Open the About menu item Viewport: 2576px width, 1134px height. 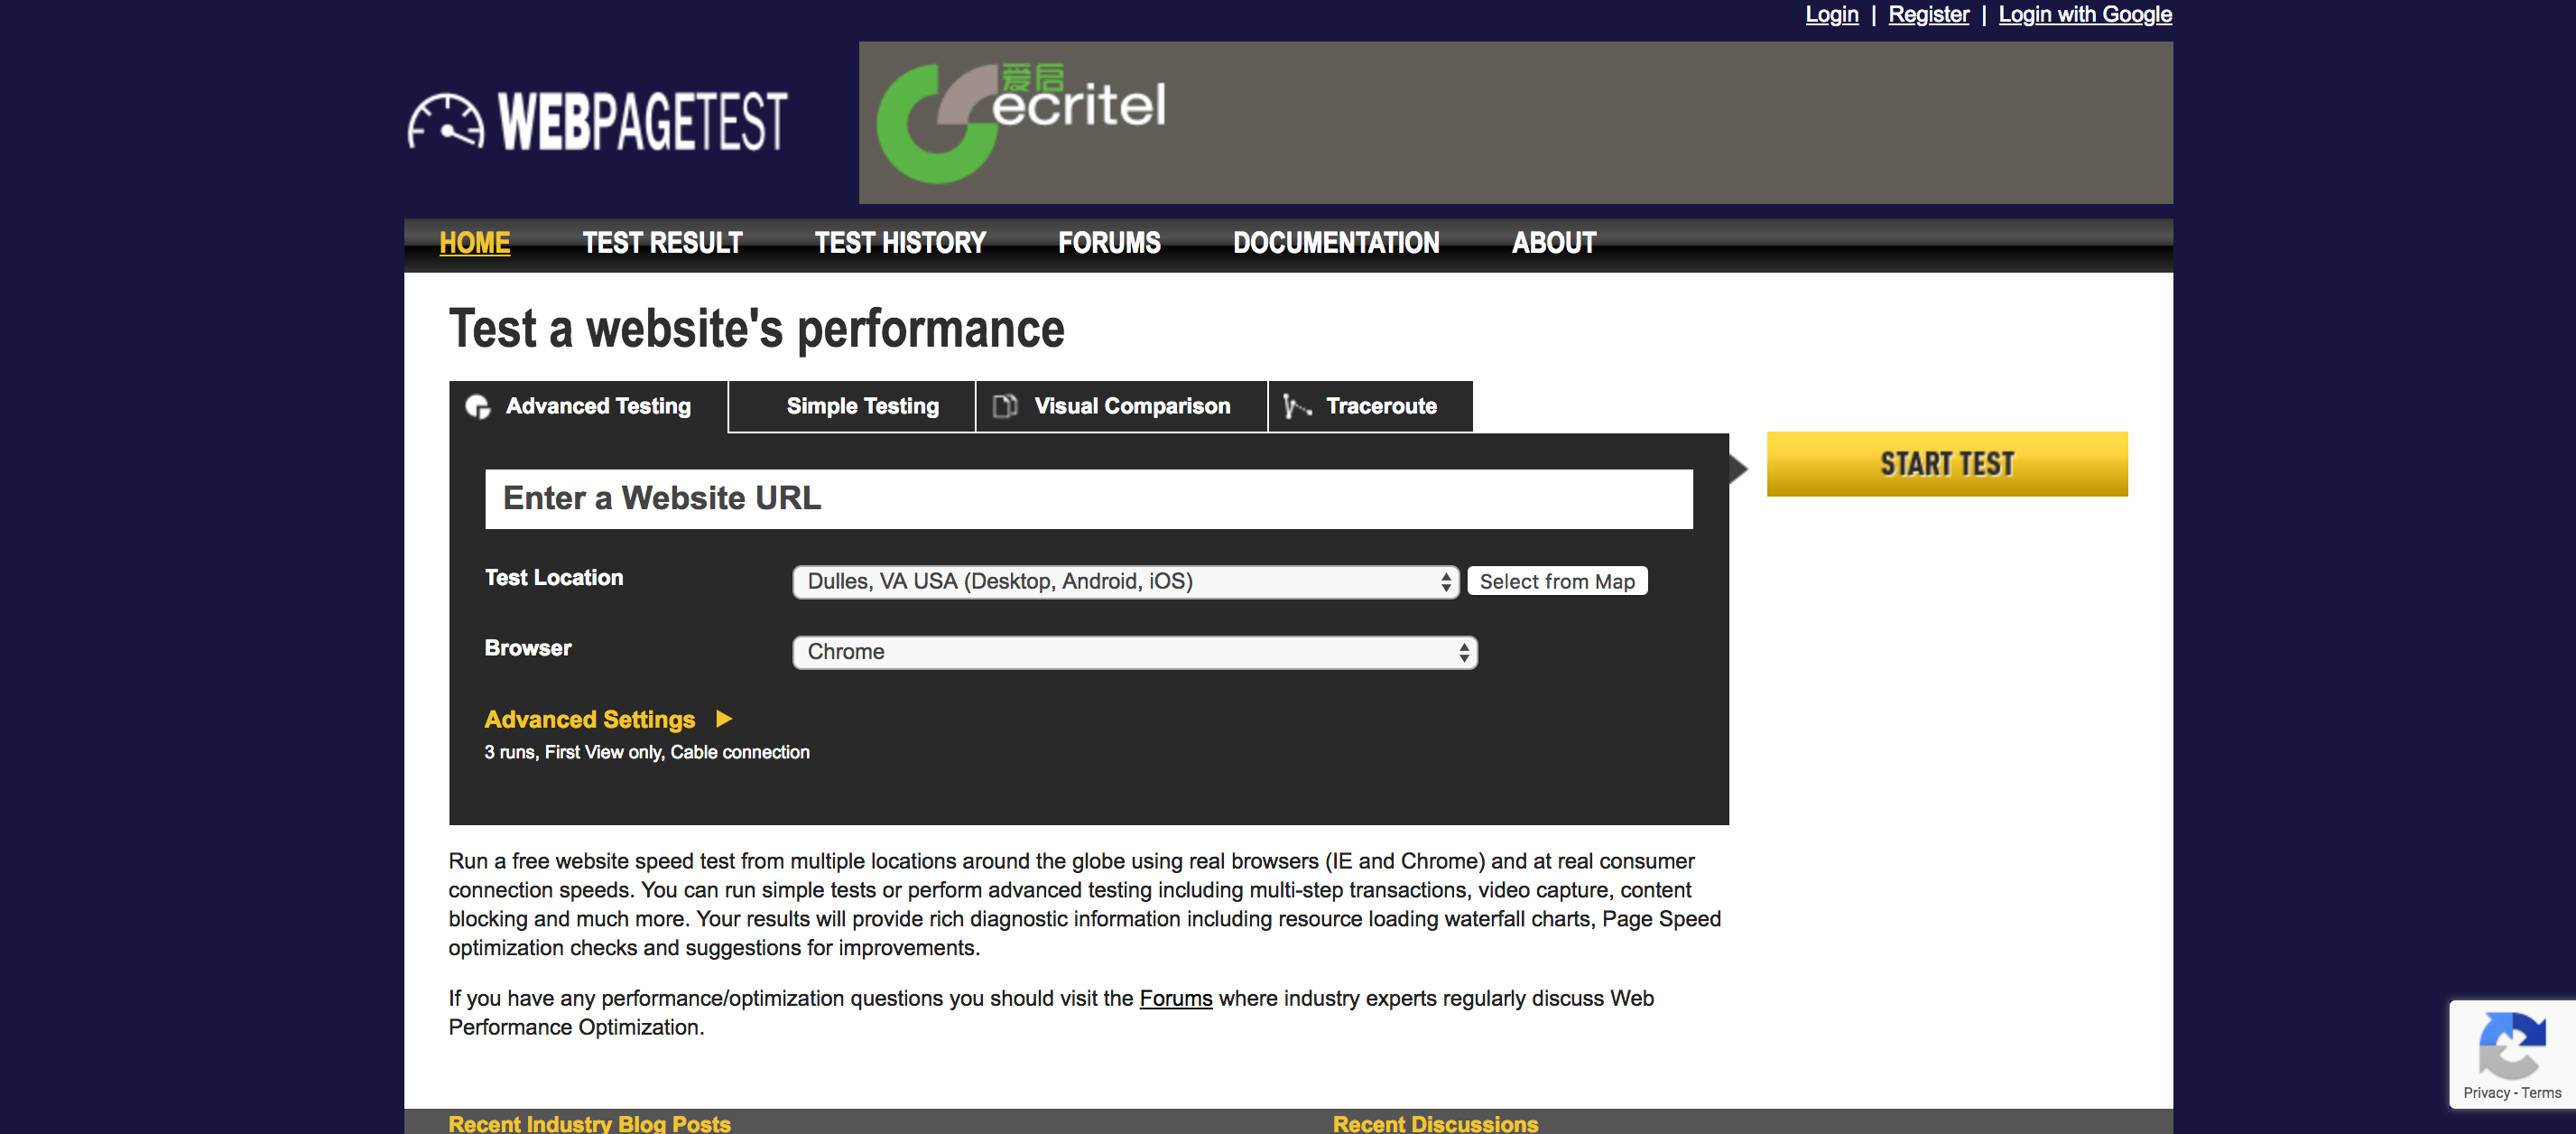[x=1553, y=243]
